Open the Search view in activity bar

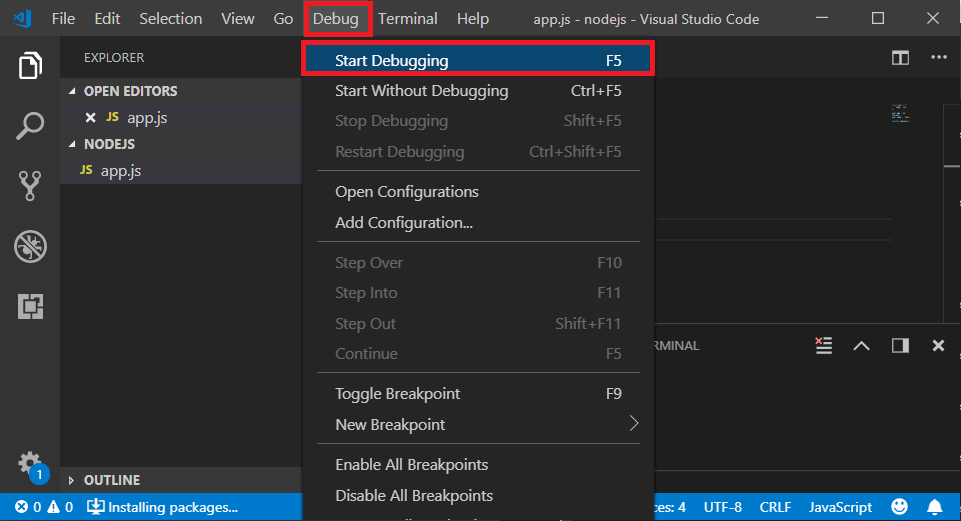30,126
